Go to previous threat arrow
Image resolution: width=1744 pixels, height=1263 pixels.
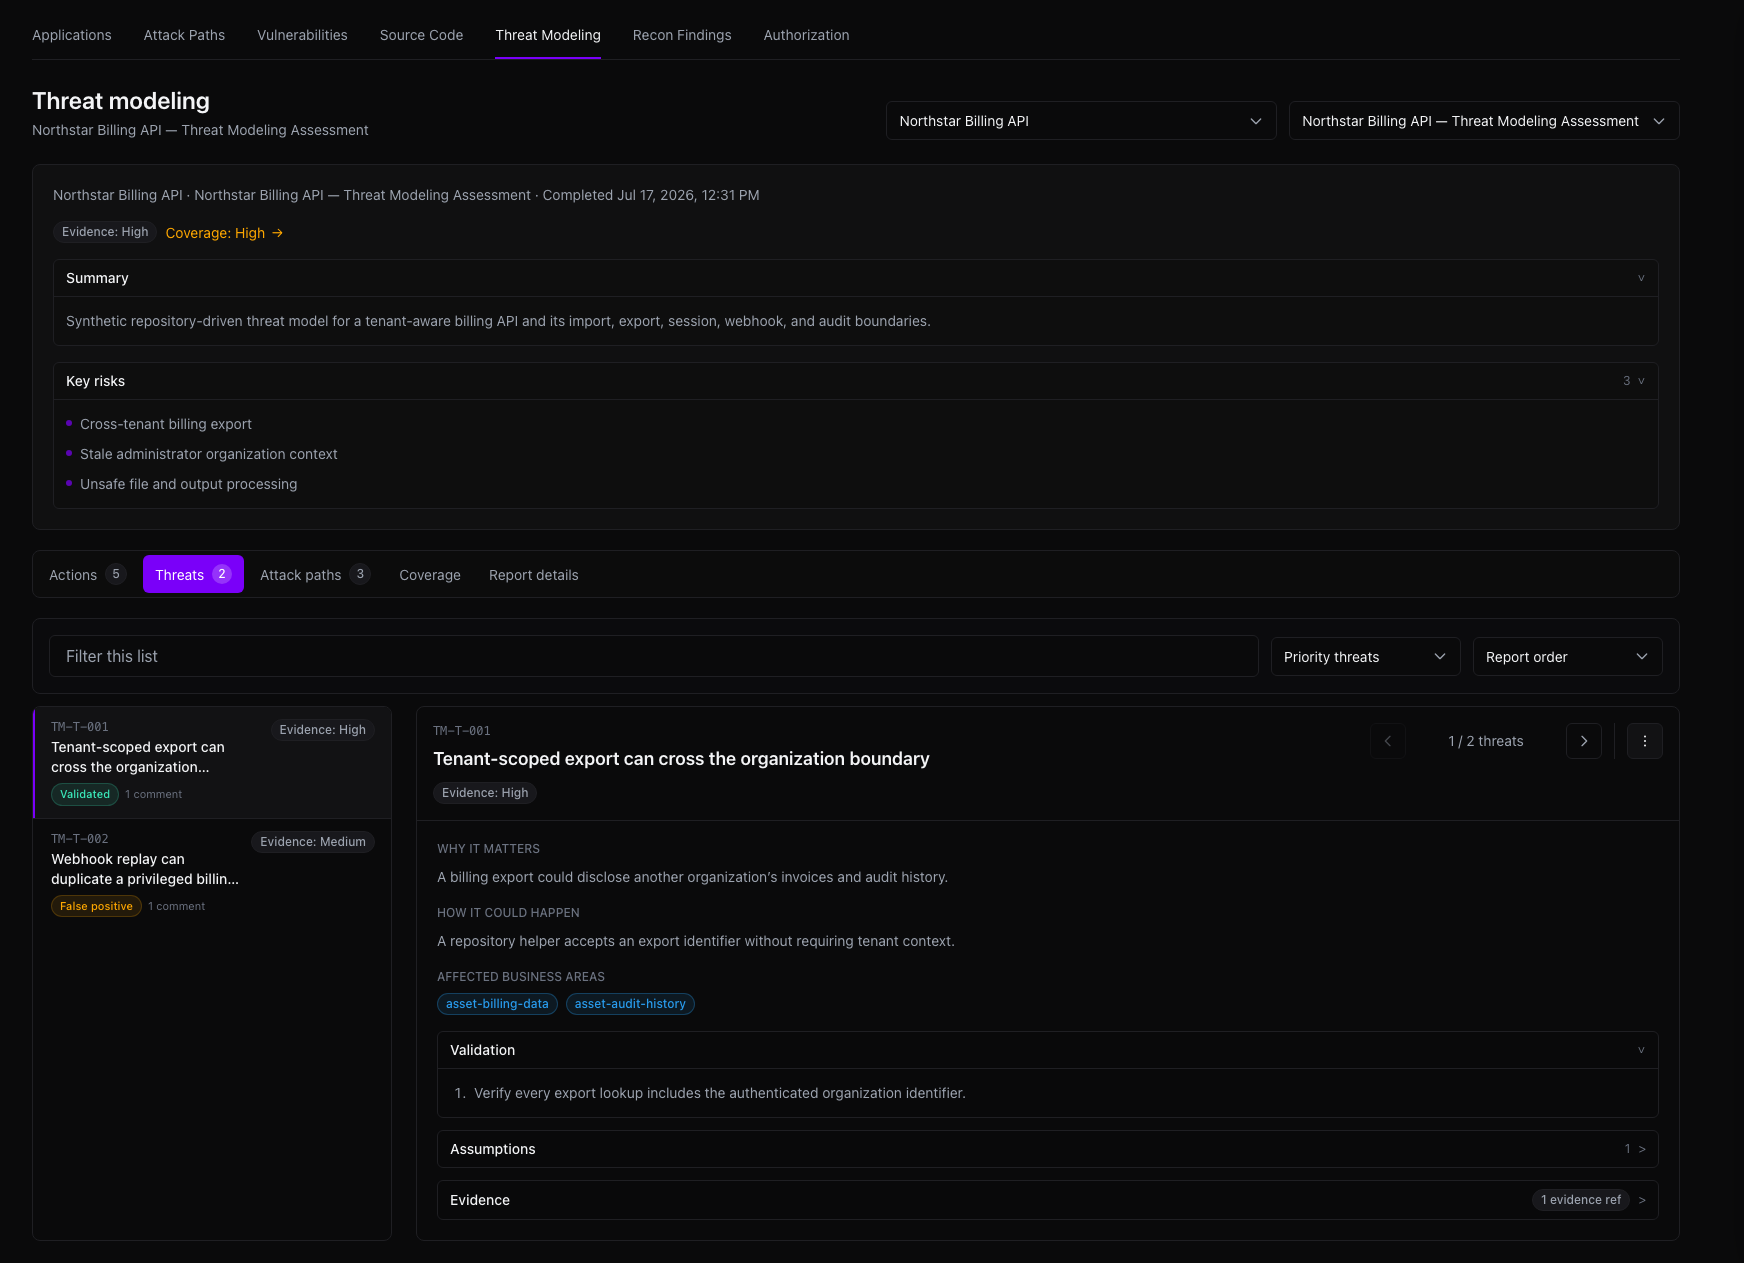point(1387,741)
